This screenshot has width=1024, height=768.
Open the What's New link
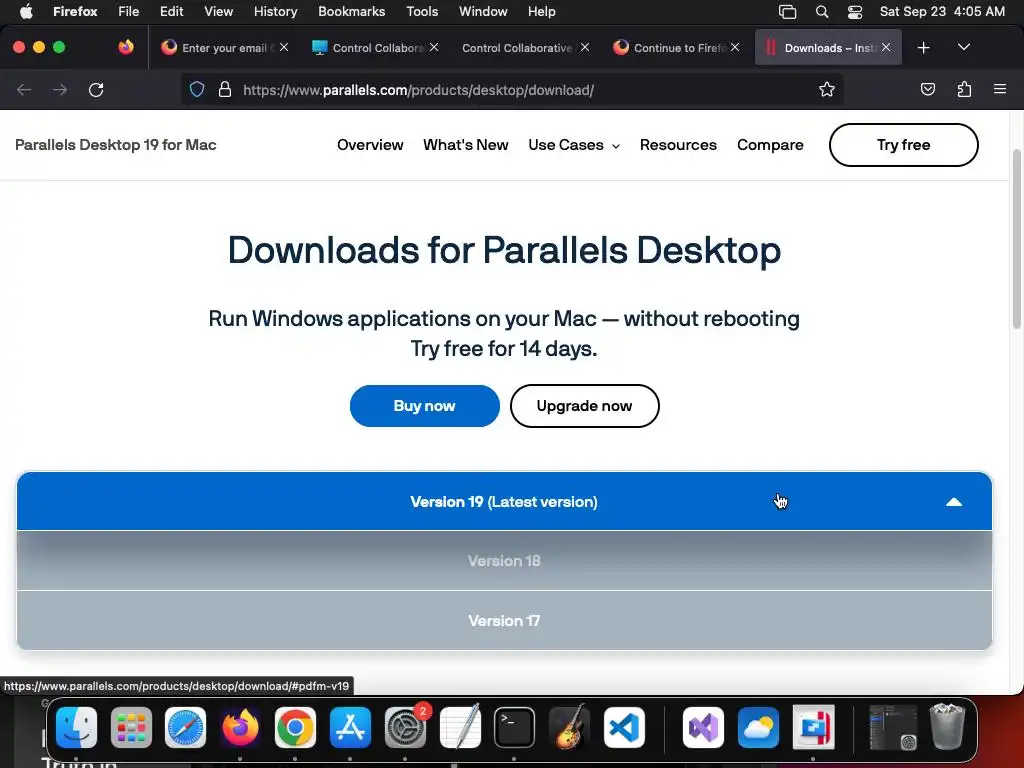click(x=466, y=145)
